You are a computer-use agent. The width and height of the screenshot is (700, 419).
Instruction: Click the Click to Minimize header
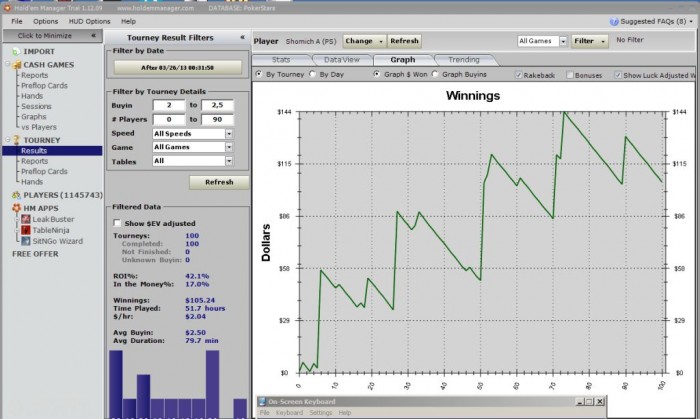click(x=53, y=36)
